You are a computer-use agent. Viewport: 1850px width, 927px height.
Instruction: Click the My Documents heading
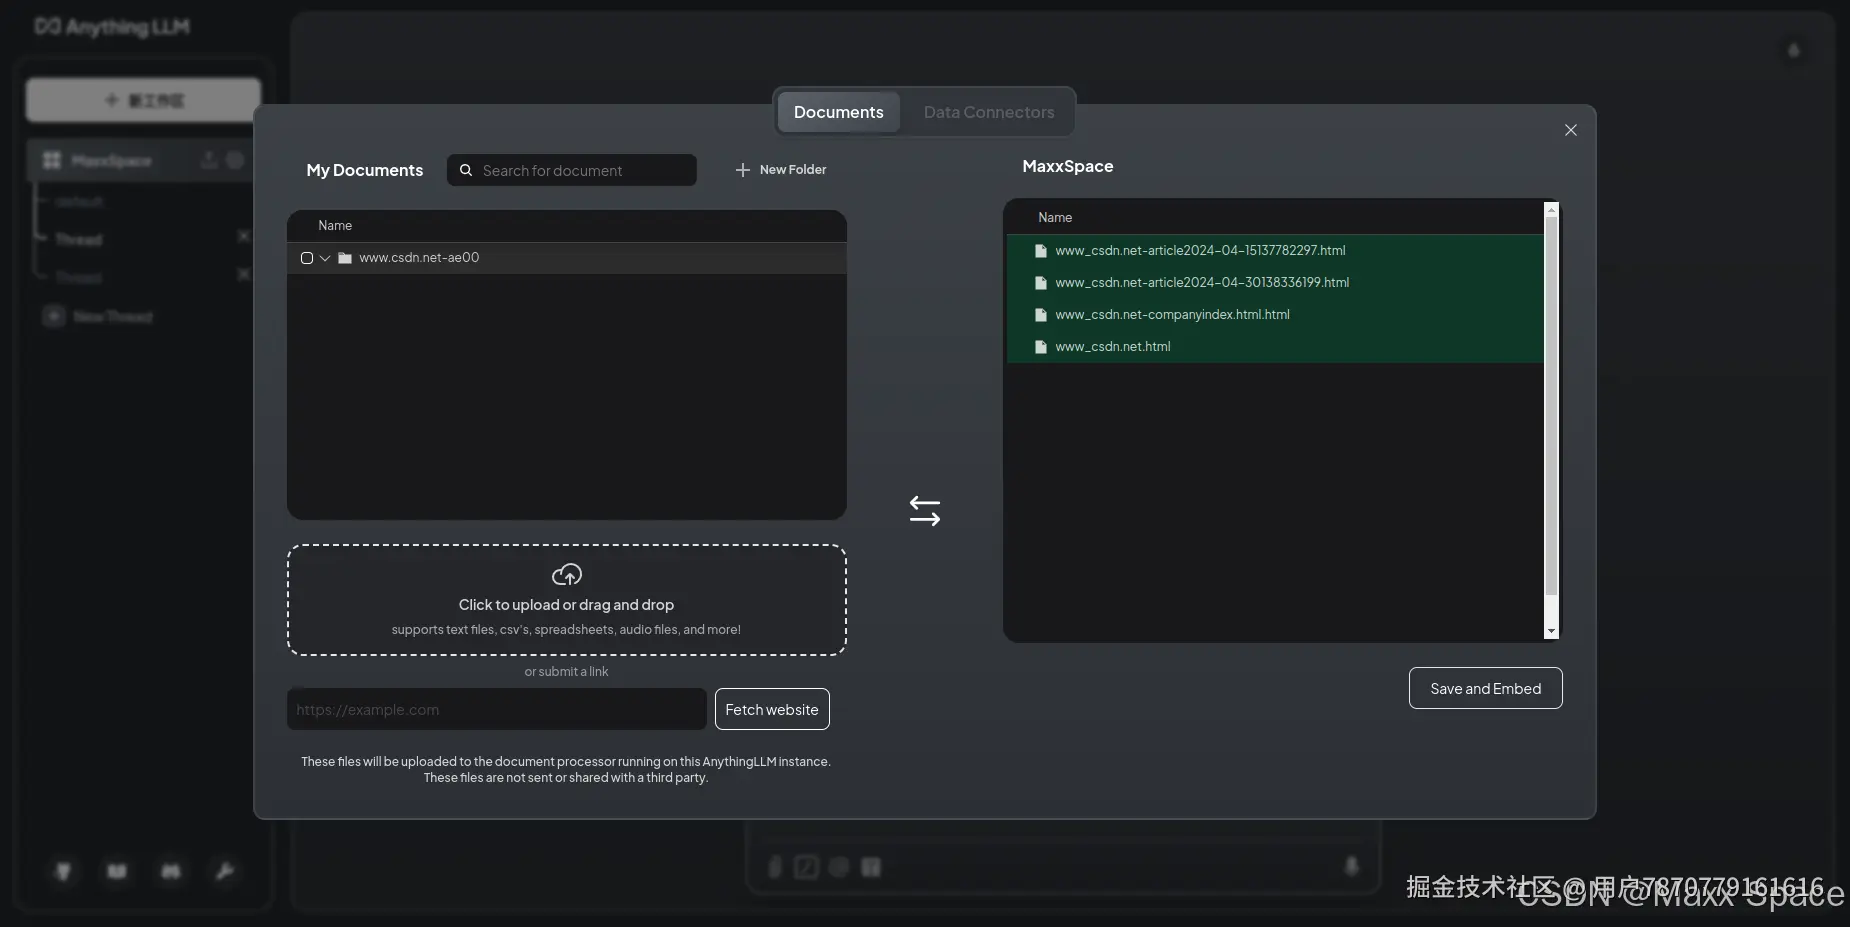[365, 170]
